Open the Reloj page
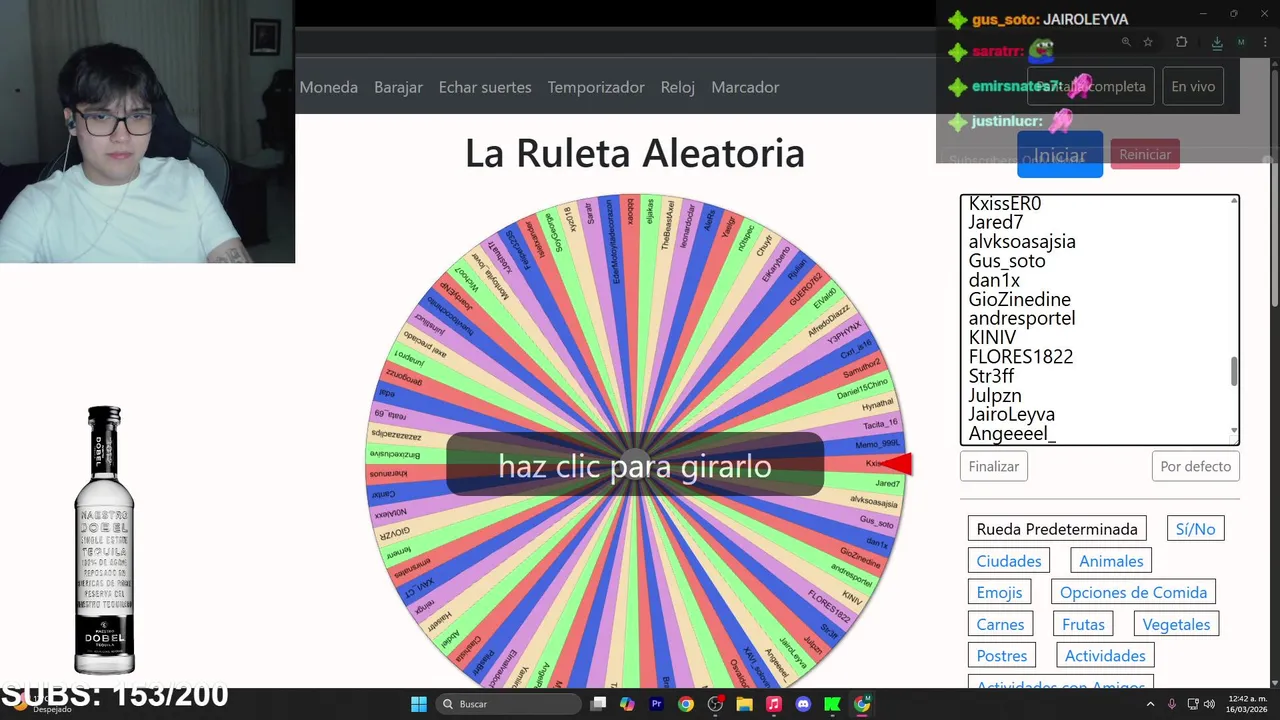 677,87
